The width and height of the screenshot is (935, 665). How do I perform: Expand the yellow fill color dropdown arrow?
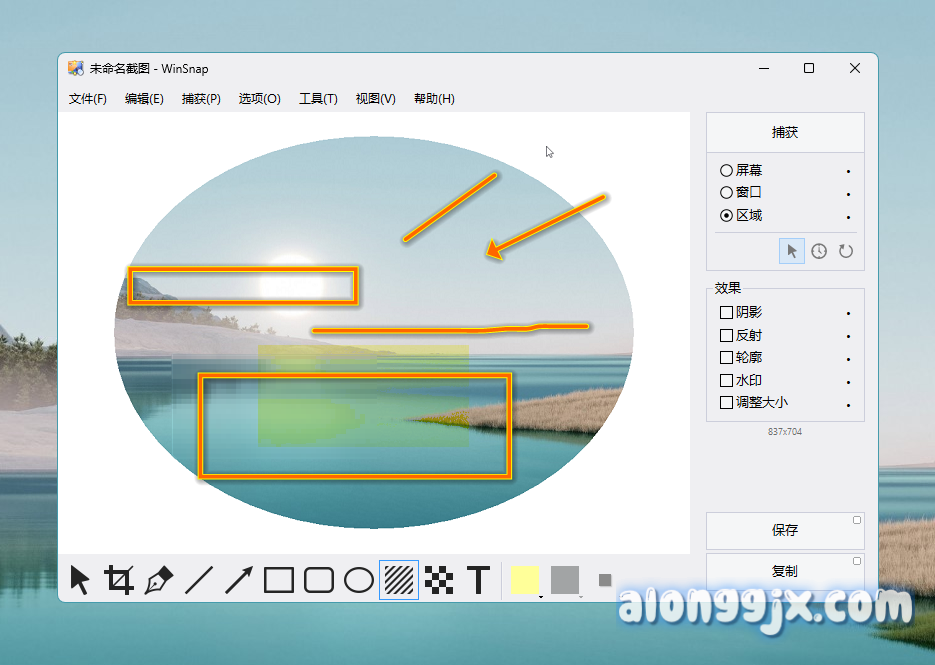[540, 596]
